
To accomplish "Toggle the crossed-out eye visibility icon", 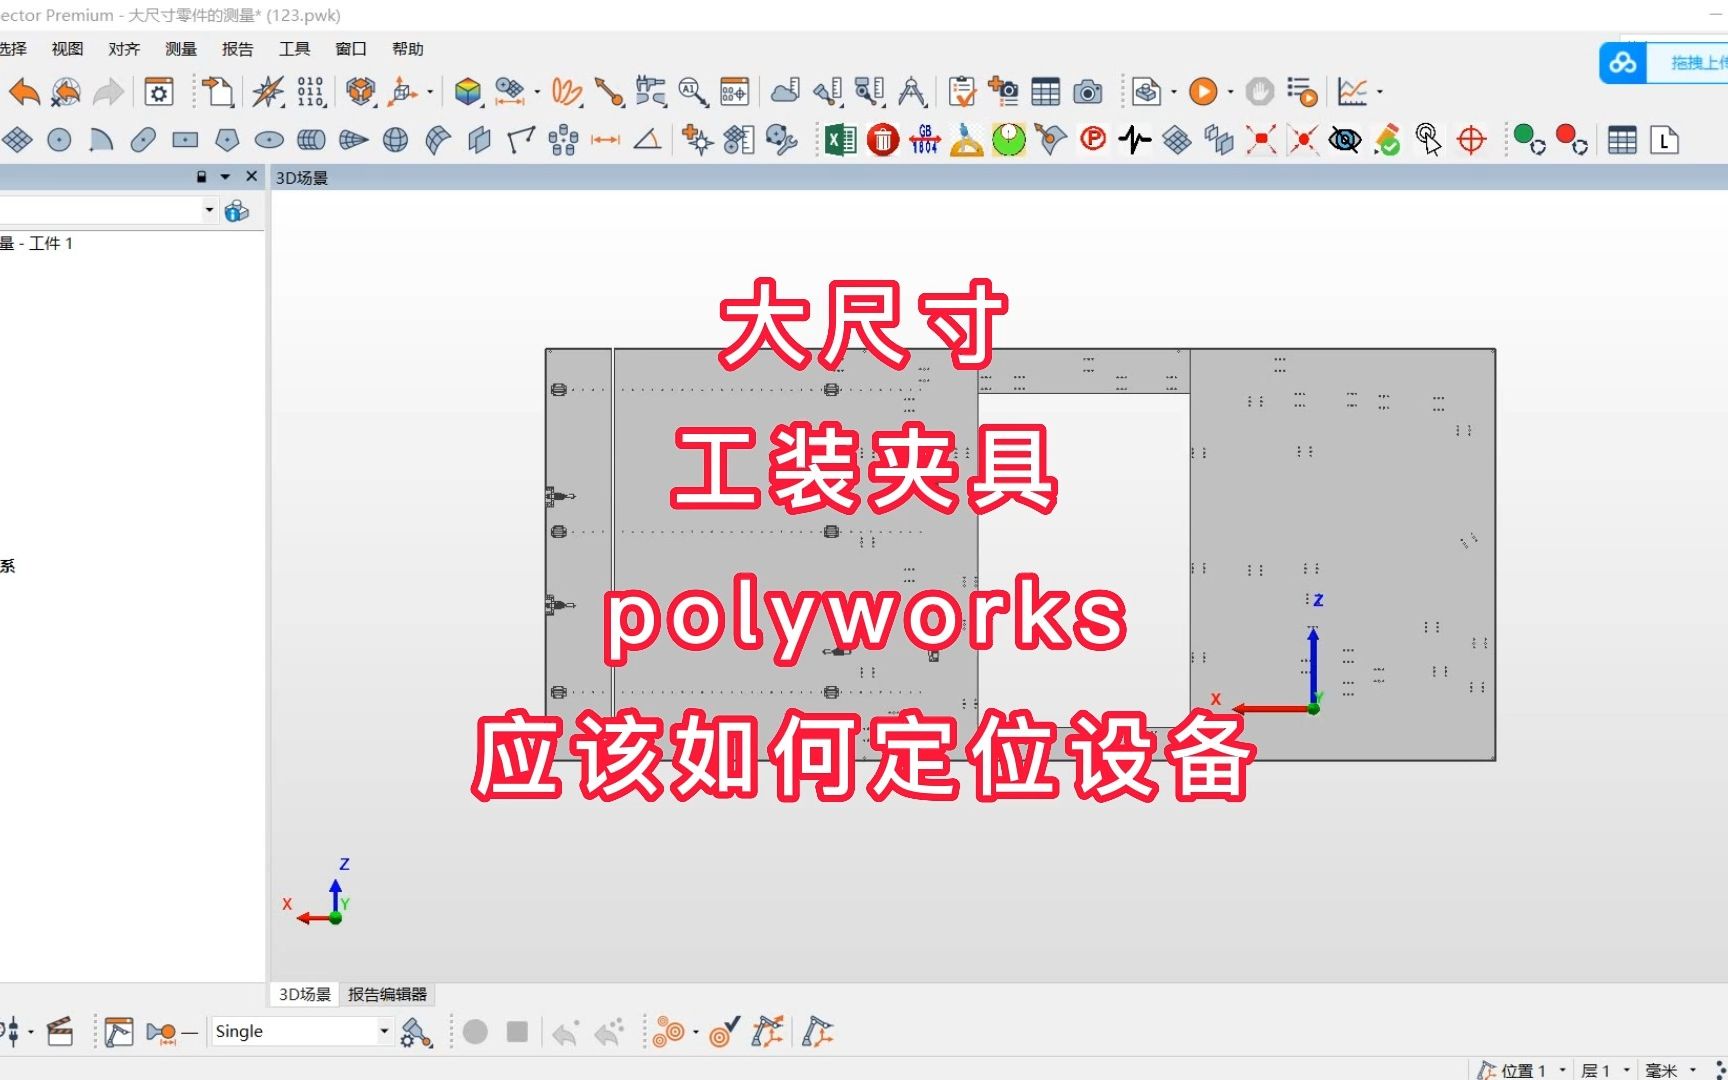I will [1345, 140].
